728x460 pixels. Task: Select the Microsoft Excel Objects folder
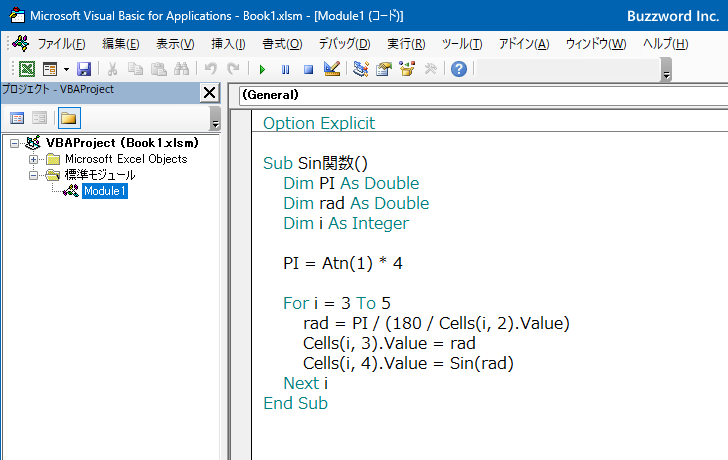pos(126,159)
